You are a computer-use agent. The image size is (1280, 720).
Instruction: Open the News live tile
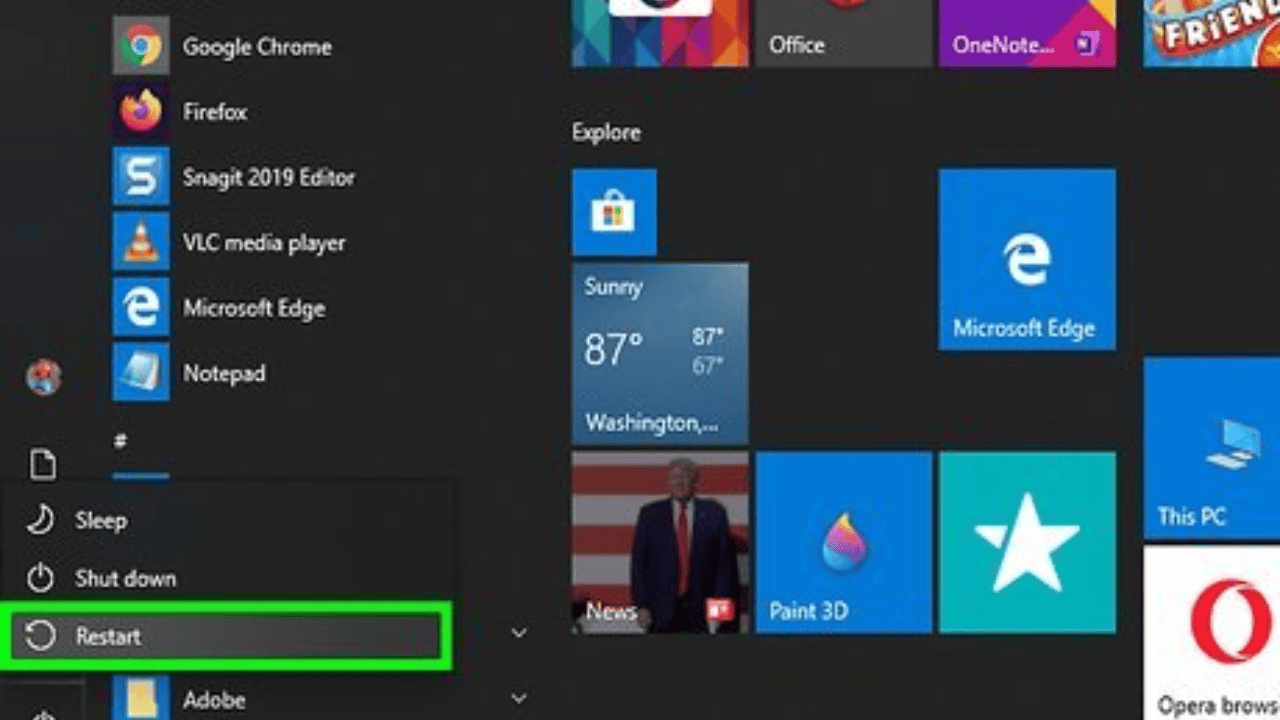point(660,542)
